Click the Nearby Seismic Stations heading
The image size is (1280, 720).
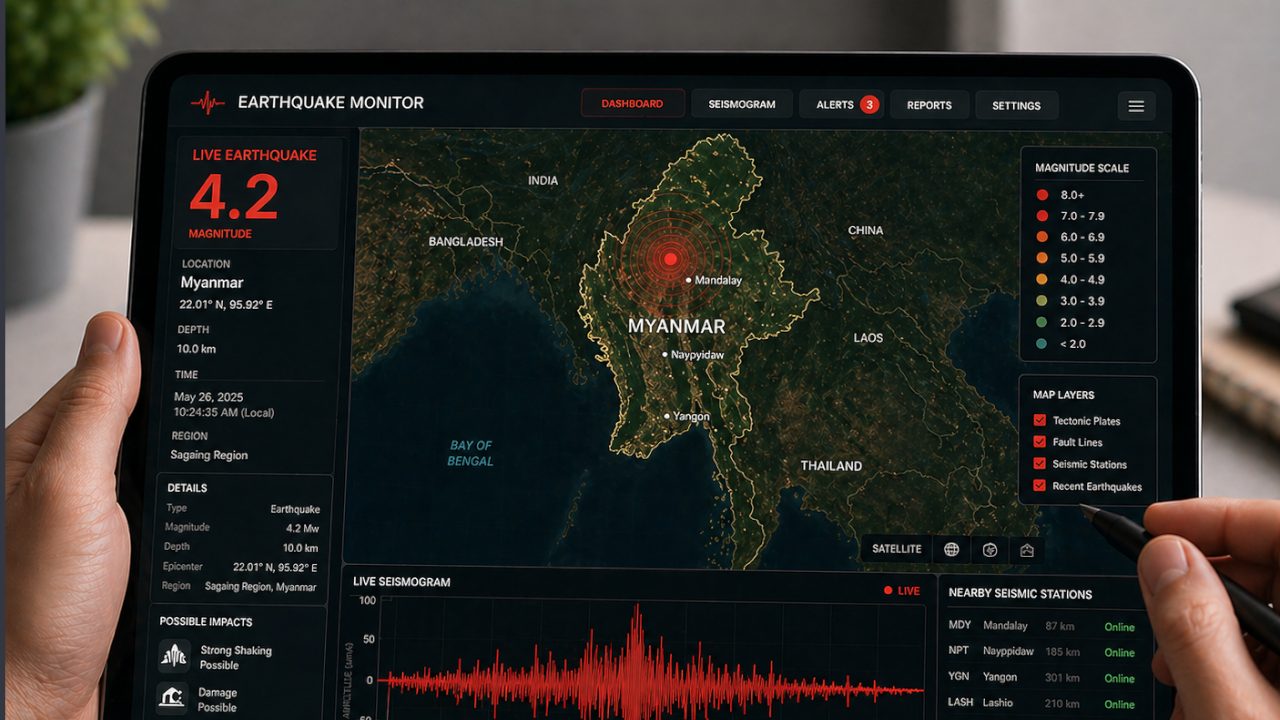(1020, 594)
